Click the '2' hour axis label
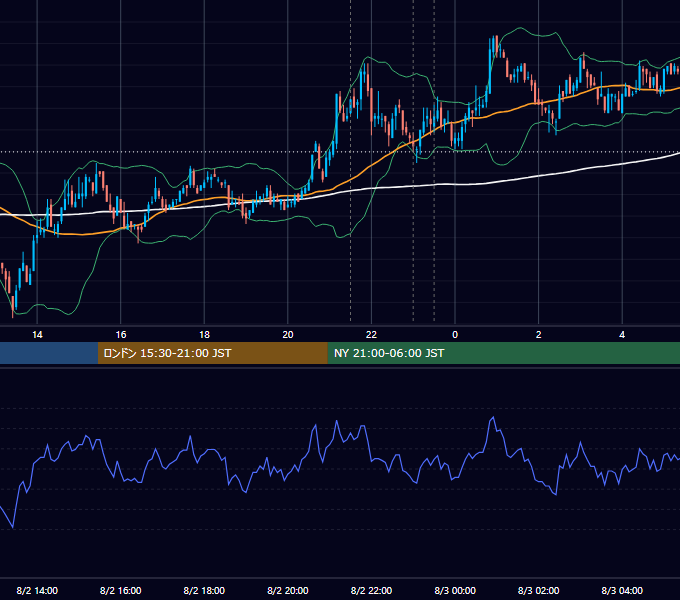The image size is (680, 600). pos(539,335)
